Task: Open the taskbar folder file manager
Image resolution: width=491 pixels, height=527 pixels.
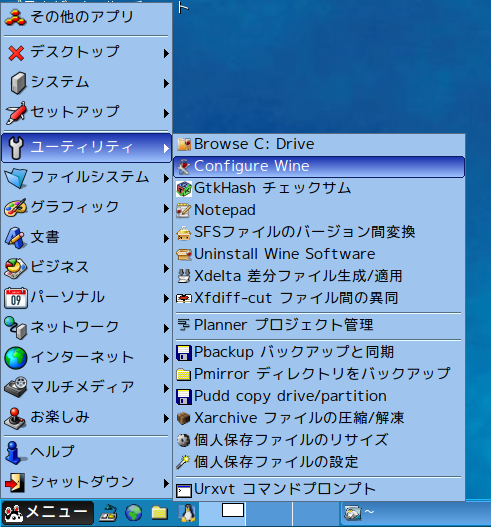Action: [x=159, y=513]
